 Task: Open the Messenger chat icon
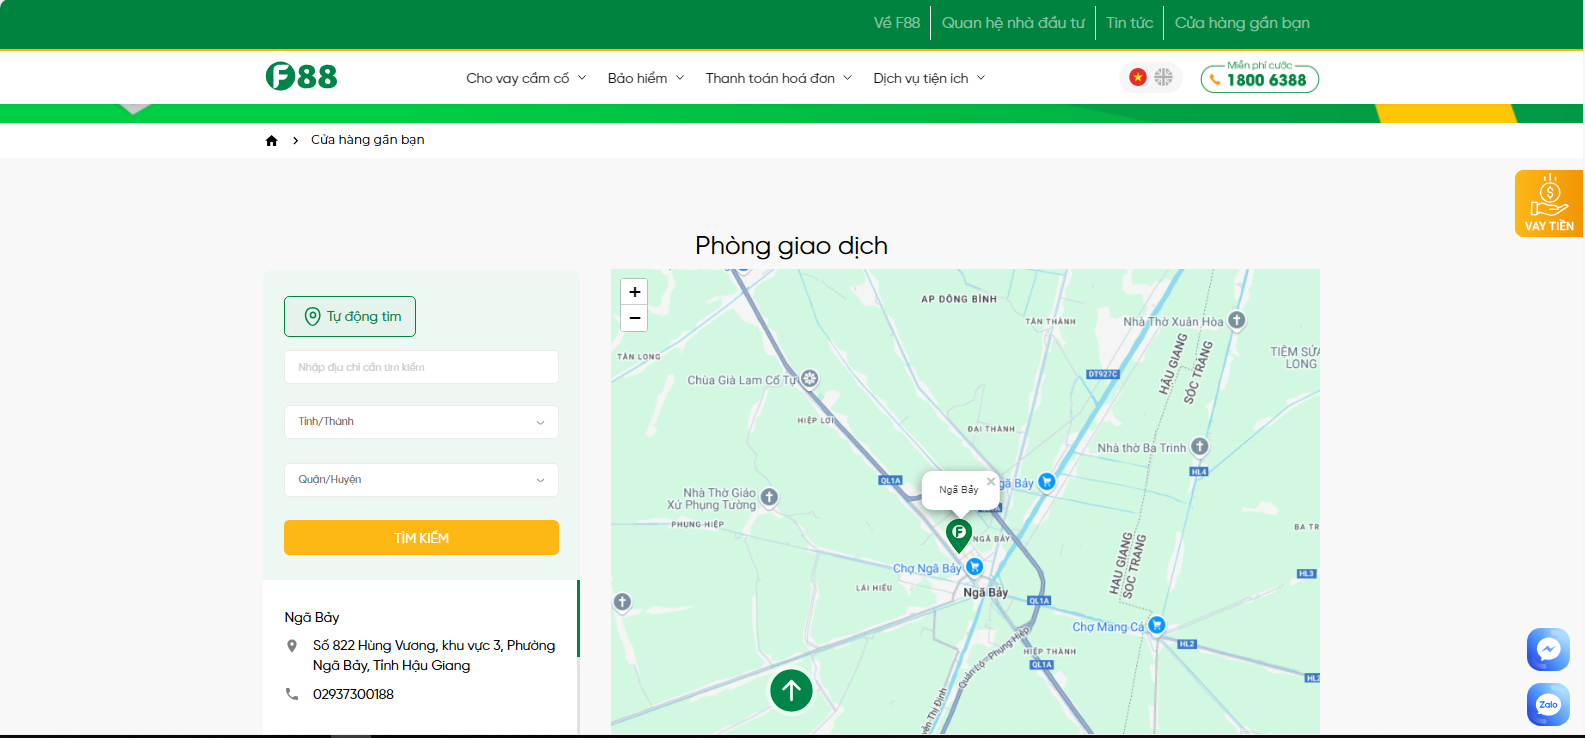[1548, 649]
